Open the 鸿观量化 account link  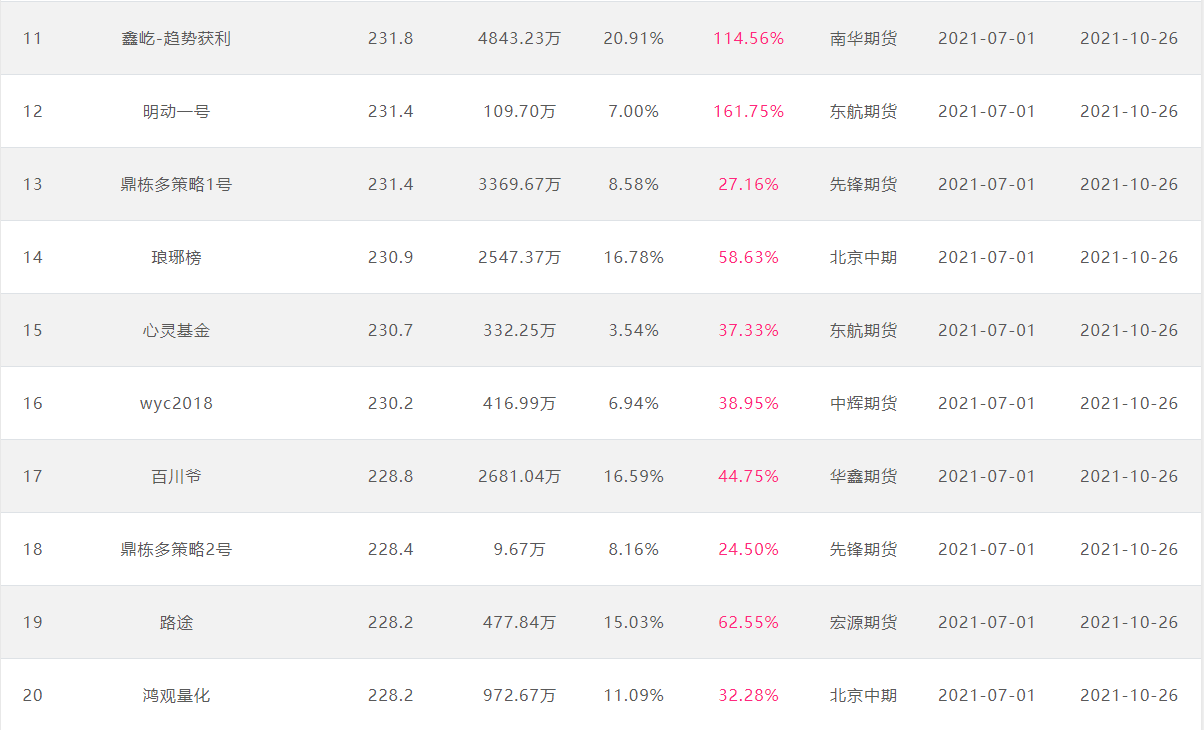click(x=176, y=695)
